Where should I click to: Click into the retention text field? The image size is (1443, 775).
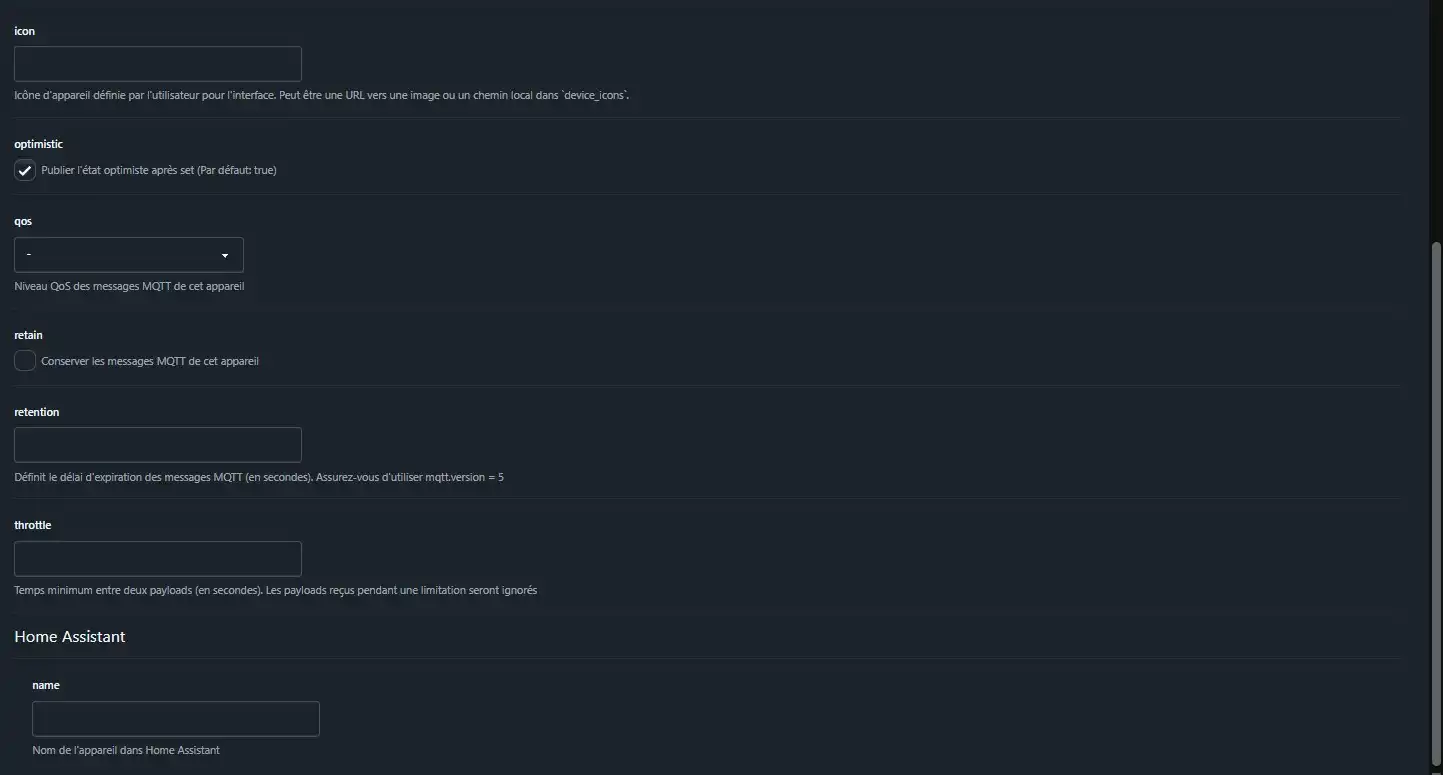(x=158, y=445)
